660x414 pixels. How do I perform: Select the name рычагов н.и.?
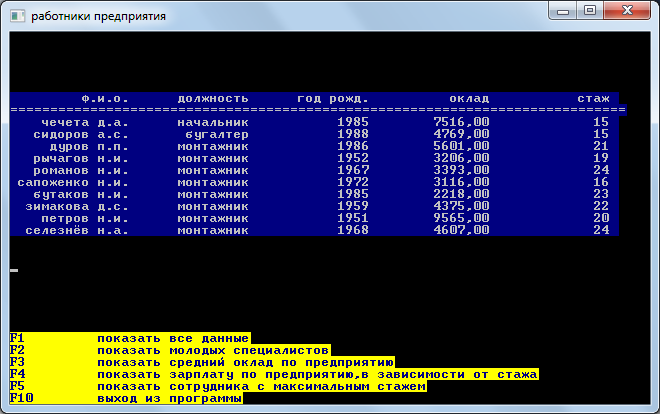tap(81, 159)
